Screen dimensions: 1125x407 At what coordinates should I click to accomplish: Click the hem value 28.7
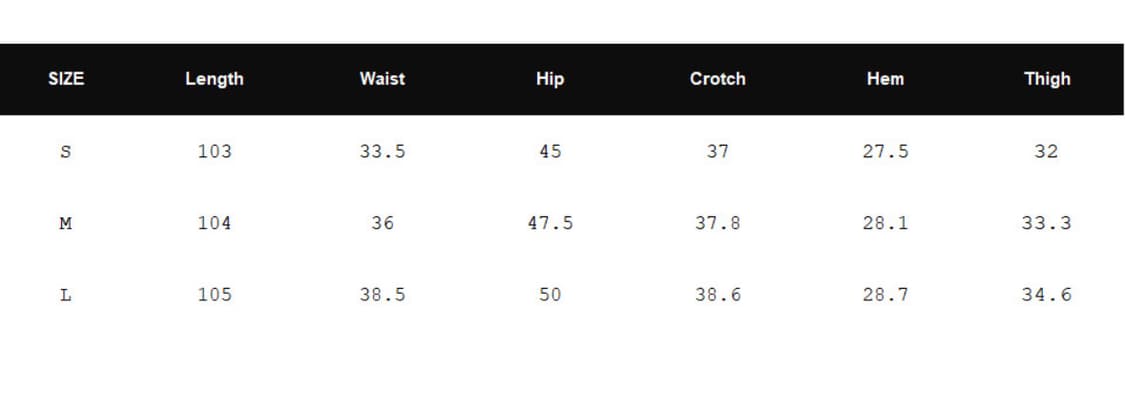pyautogui.click(x=885, y=295)
